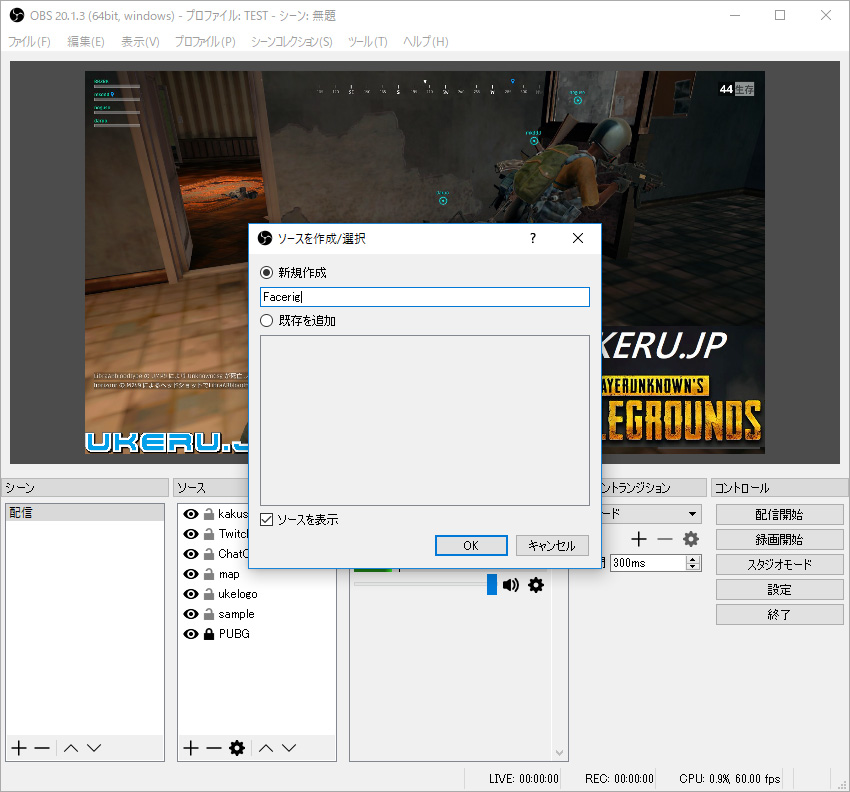Open the シーンコレクション(S) menu

292,42
